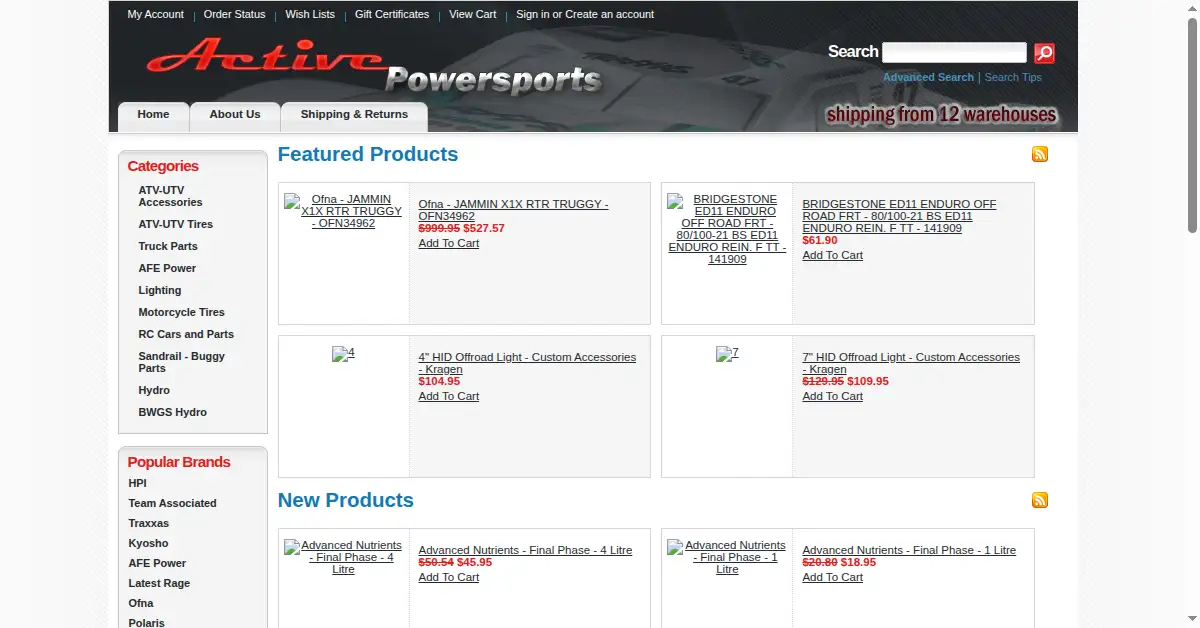Add 7" HID Offroad Light to cart
This screenshot has width=1200, height=628.
(832, 396)
